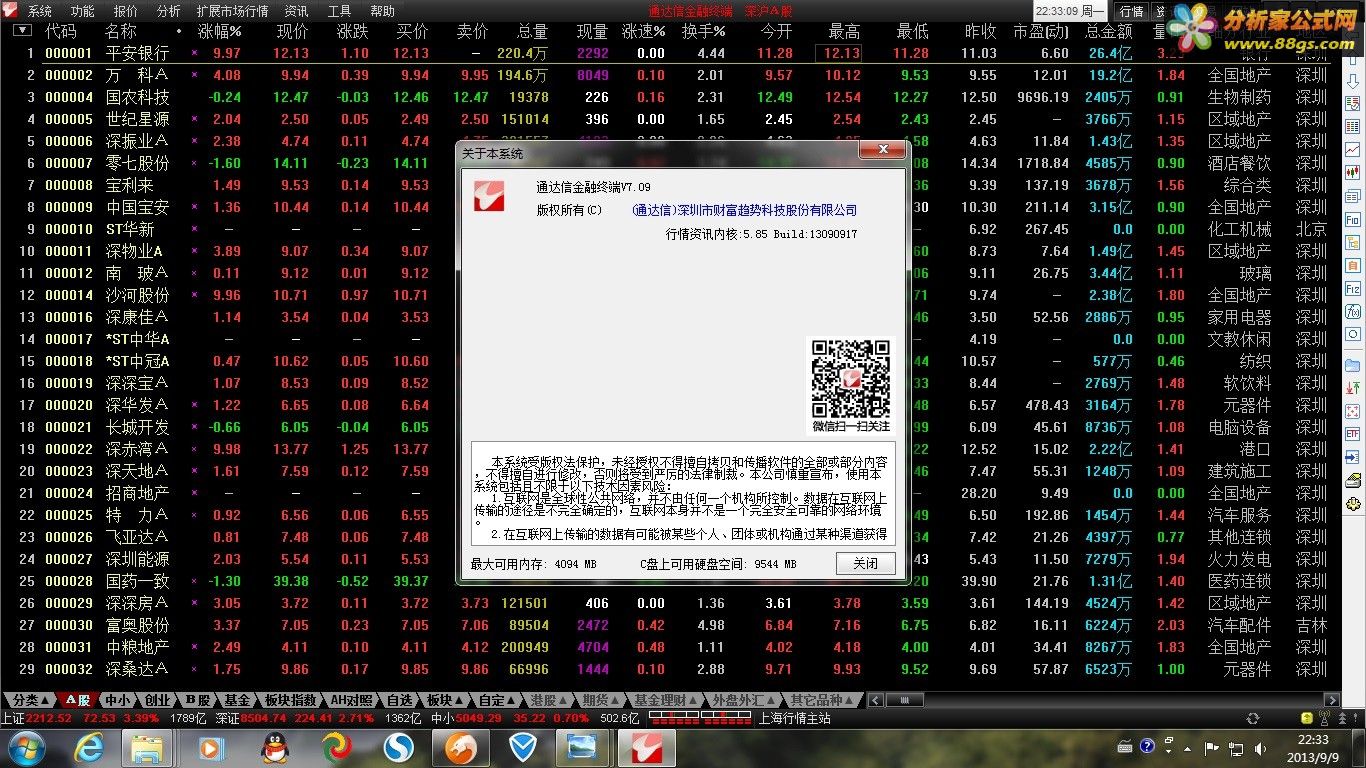The width and height of the screenshot is (1366, 768).
Task: Switch to the 创业 bottom tab
Action: (158, 700)
